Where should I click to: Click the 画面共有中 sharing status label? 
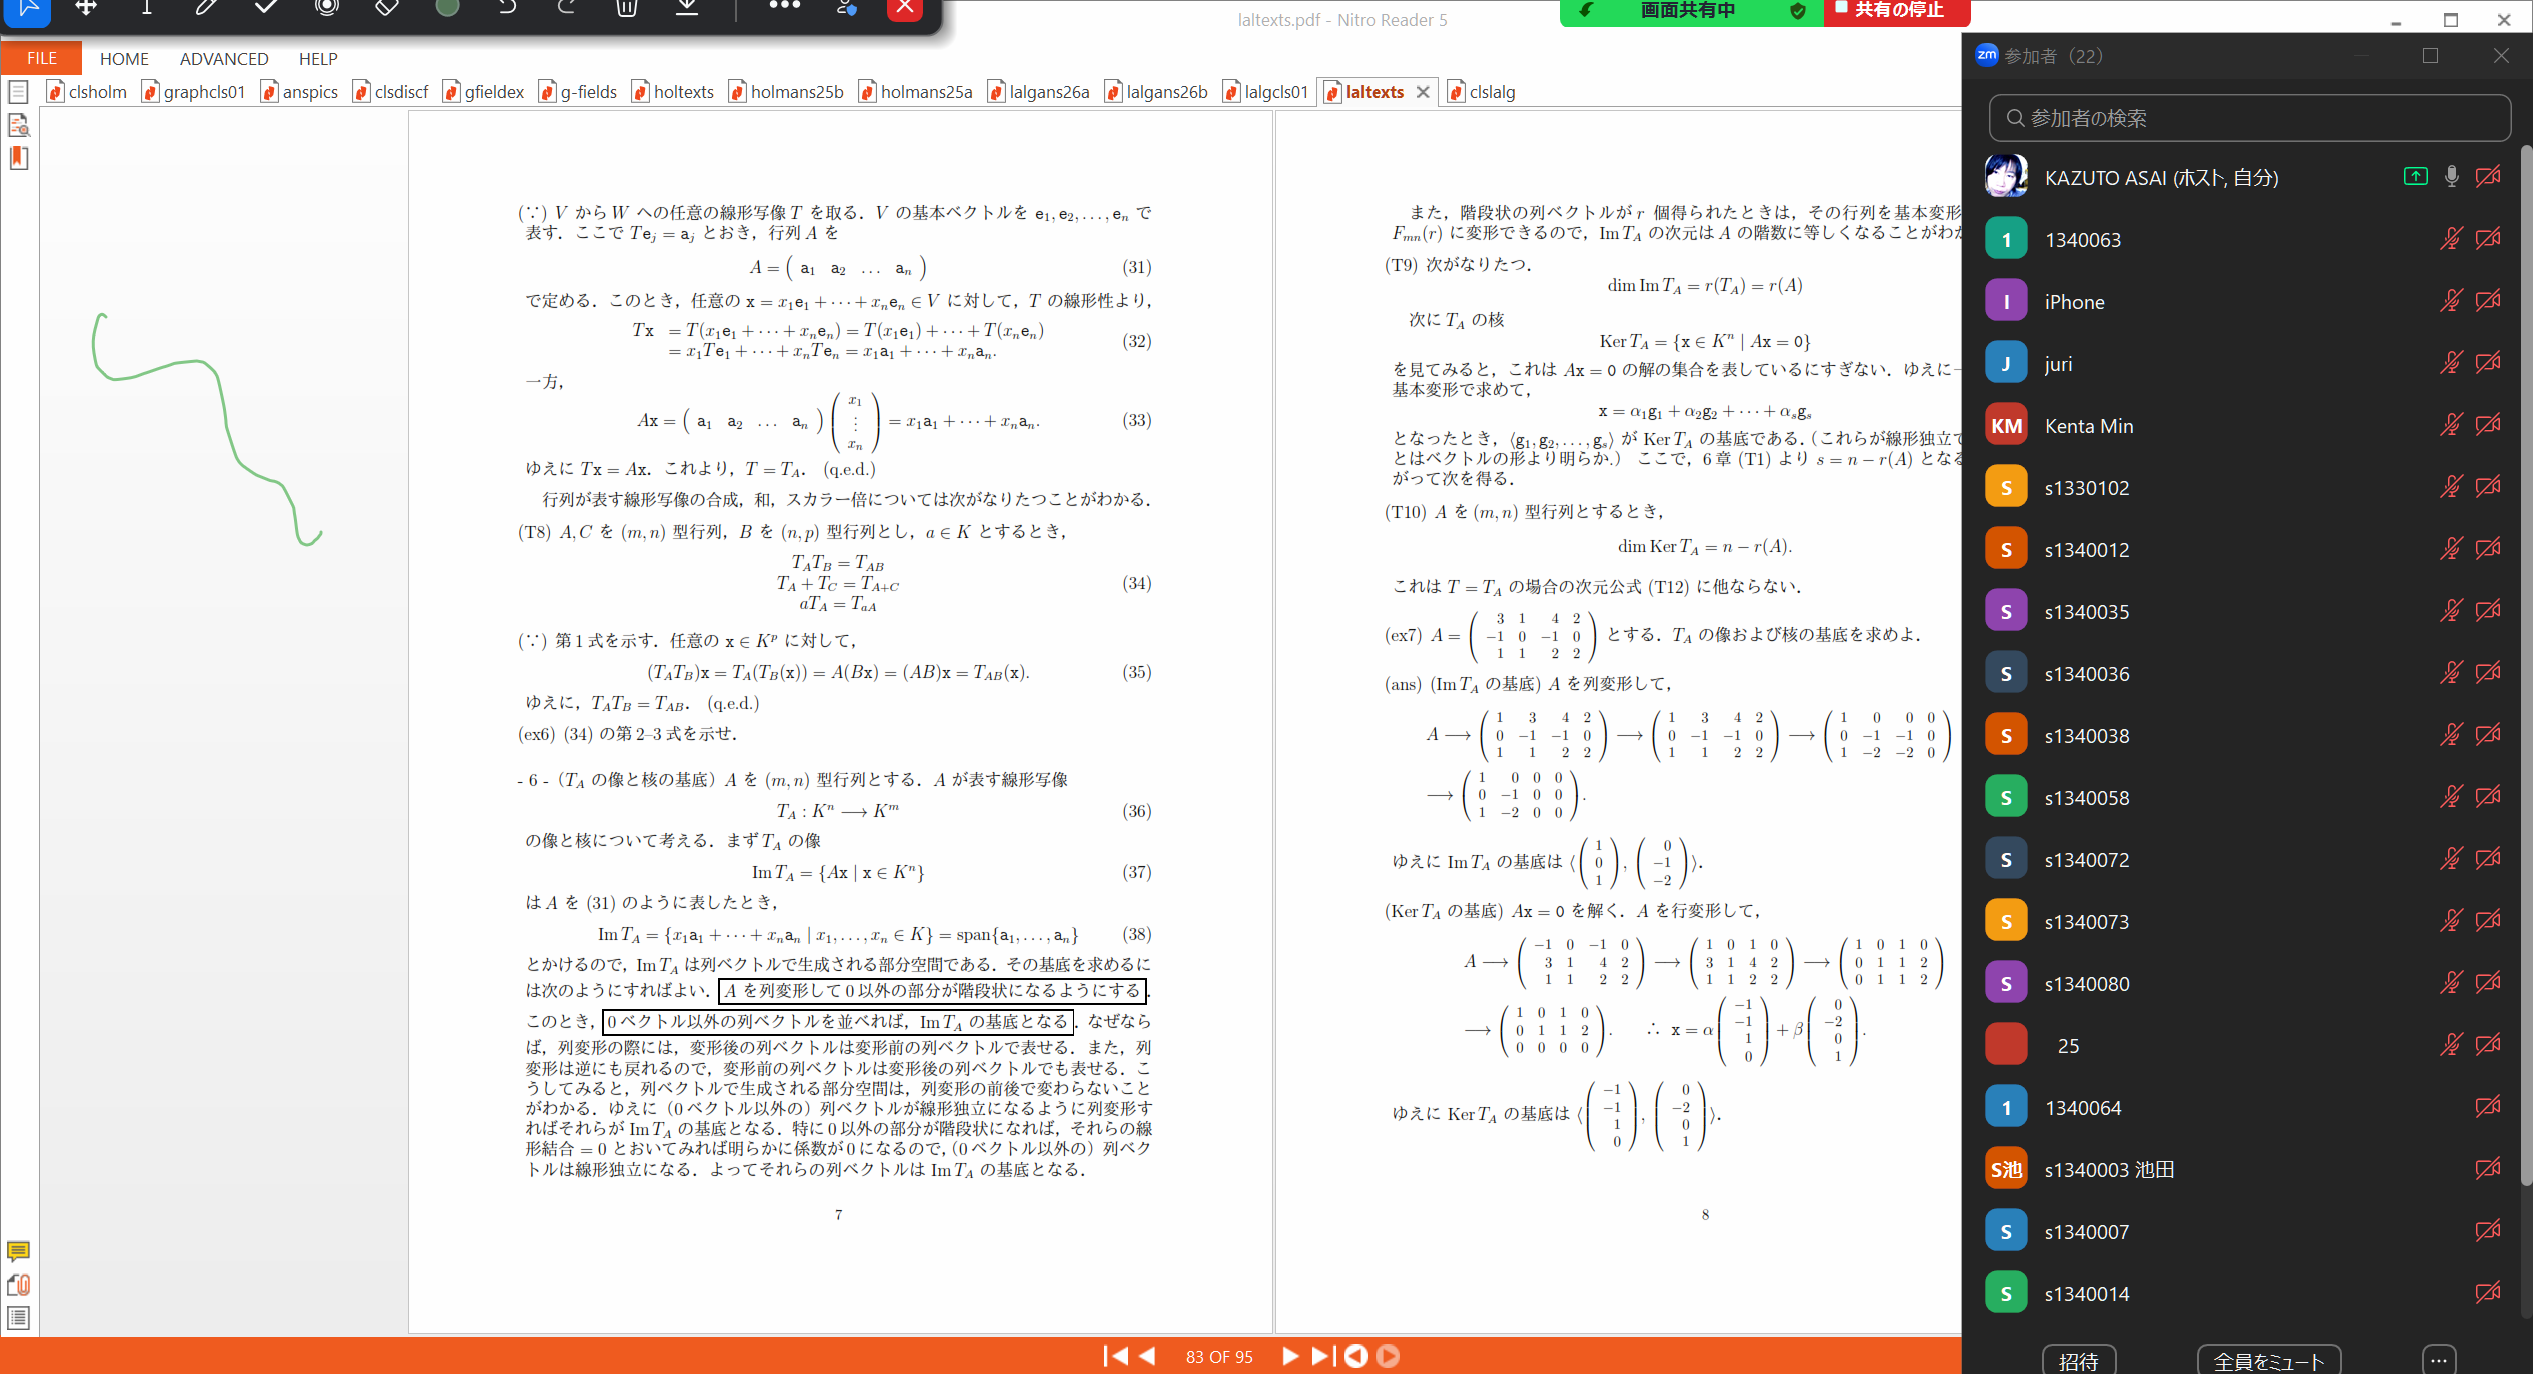coord(1687,11)
